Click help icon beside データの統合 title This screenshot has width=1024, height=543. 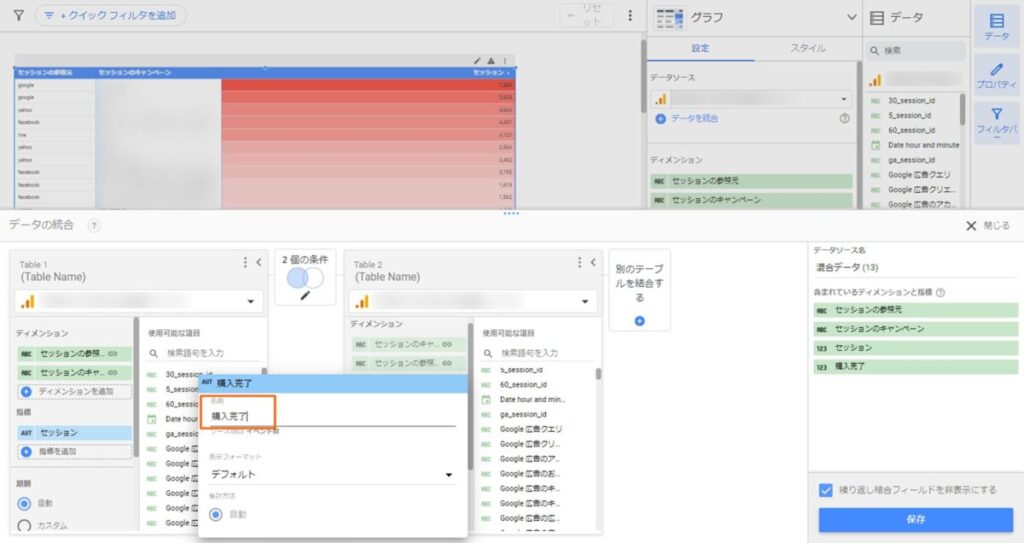tap(94, 226)
